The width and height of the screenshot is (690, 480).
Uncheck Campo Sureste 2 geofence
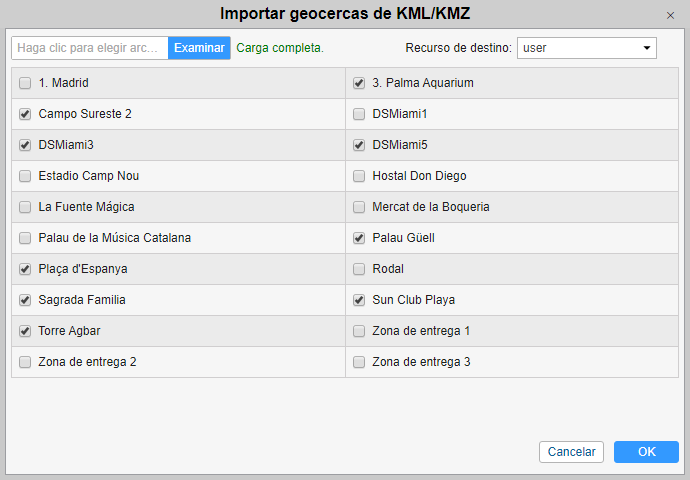point(25,115)
